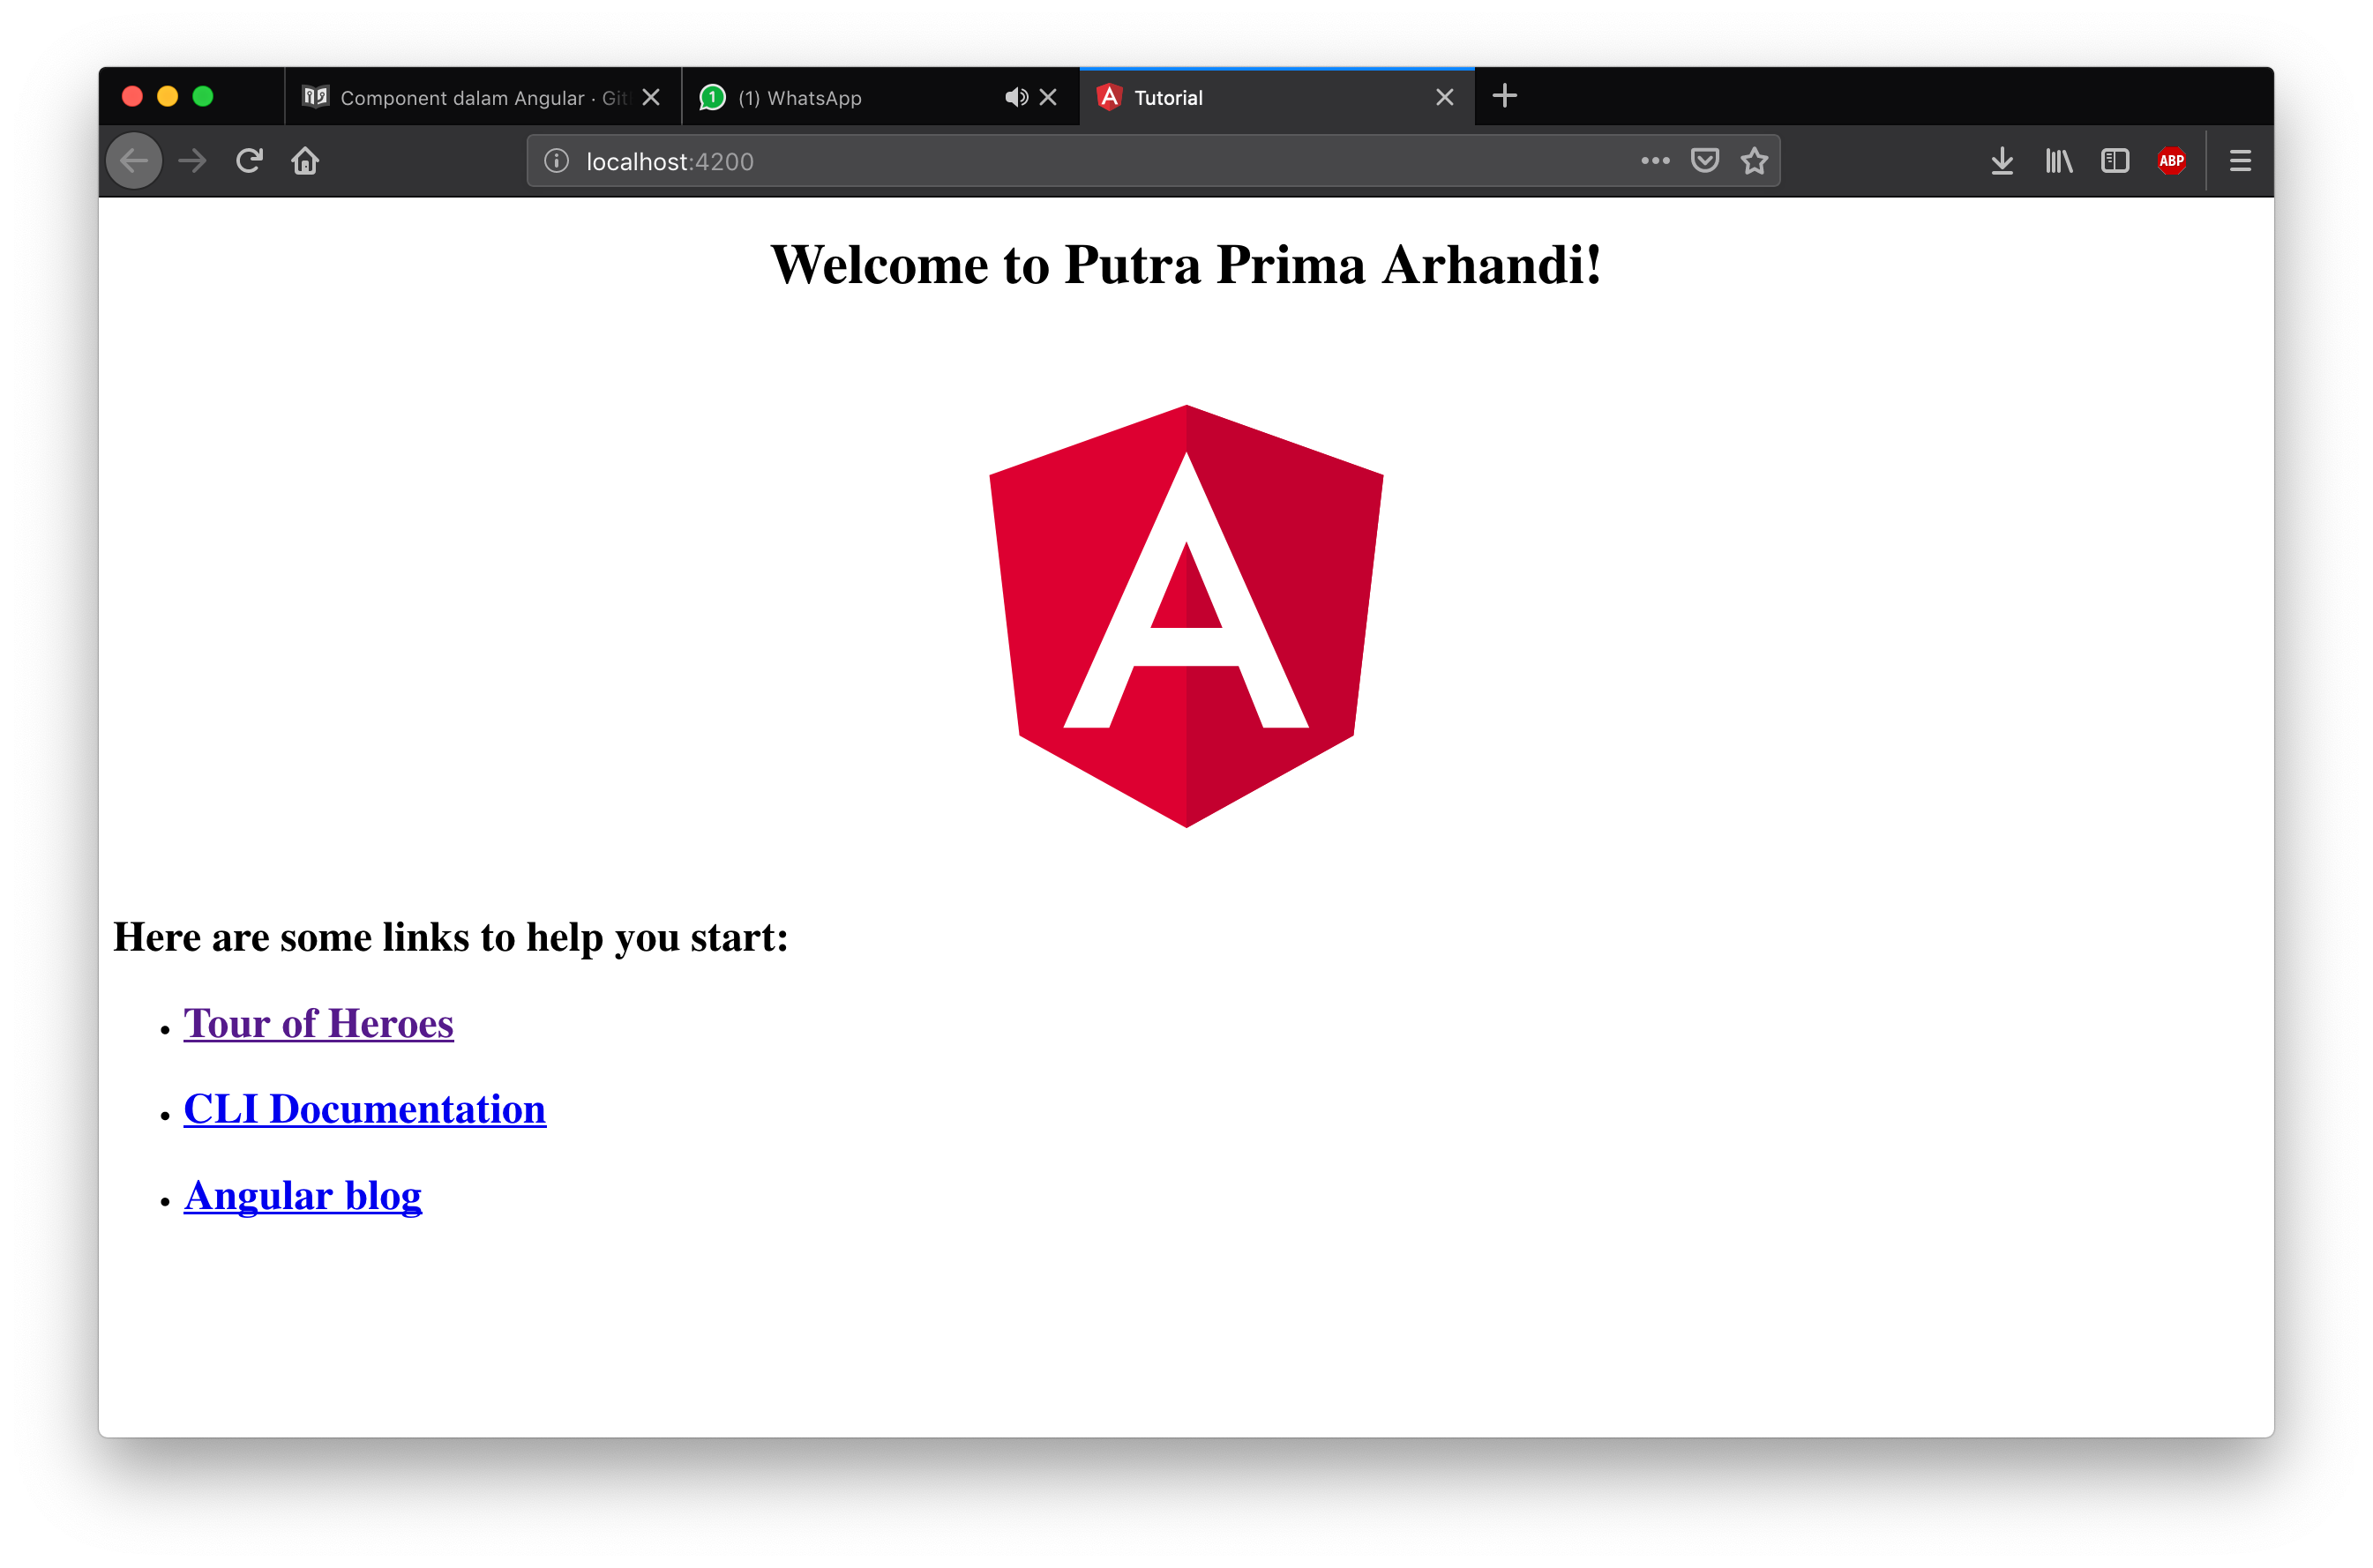
Task: Switch to Component dalam Angular tab
Action: pos(483,97)
